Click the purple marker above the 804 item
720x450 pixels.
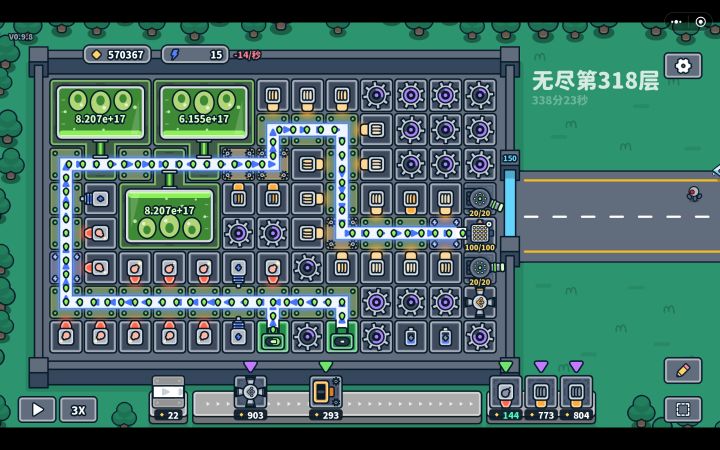pyautogui.click(x=576, y=366)
